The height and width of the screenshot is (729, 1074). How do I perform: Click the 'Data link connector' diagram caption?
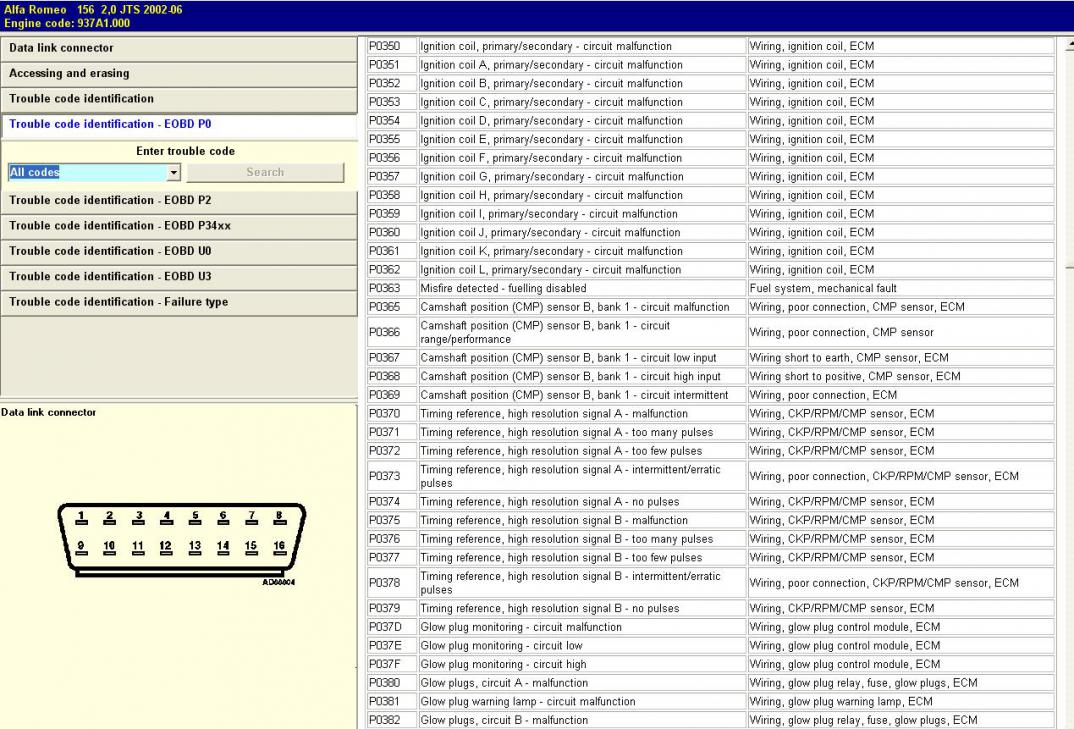(x=49, y=412)
